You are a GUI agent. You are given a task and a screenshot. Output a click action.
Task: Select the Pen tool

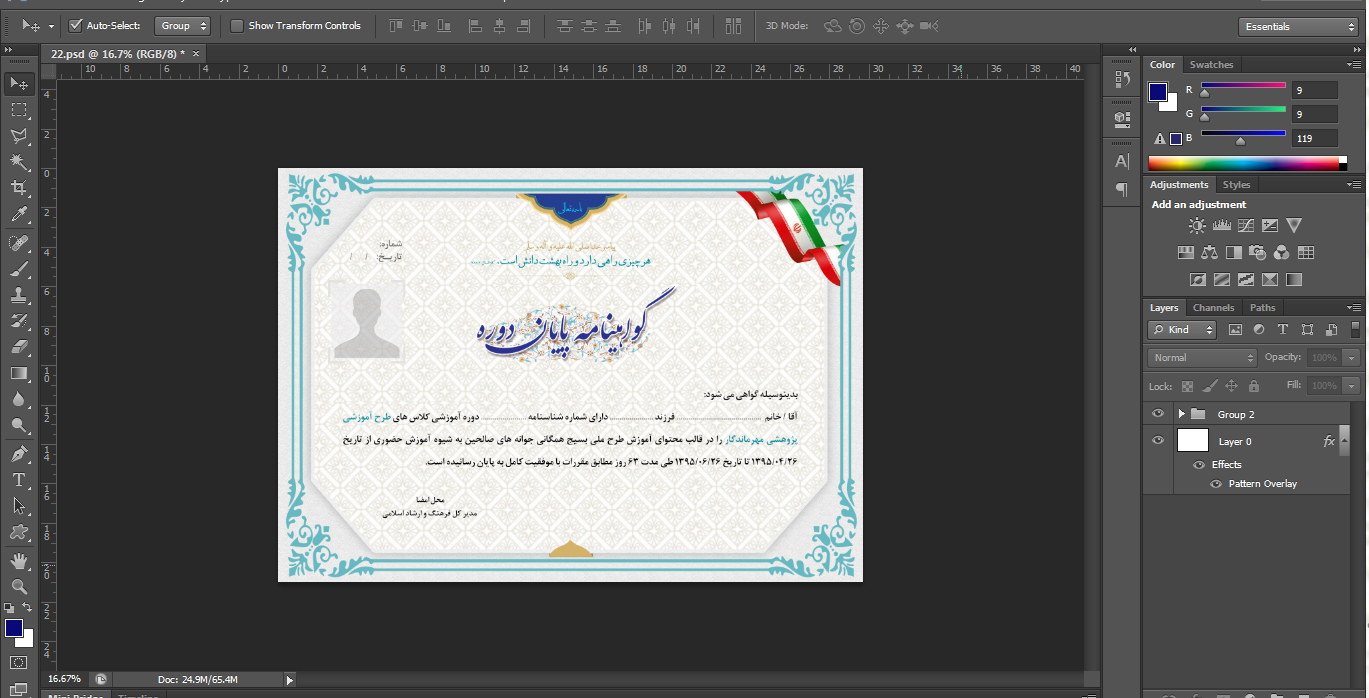(19, 454)
